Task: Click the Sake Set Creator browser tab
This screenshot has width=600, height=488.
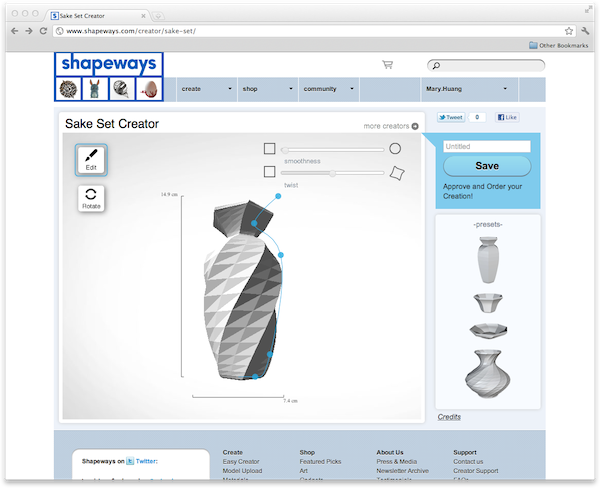Action: [x=97, y=16]
